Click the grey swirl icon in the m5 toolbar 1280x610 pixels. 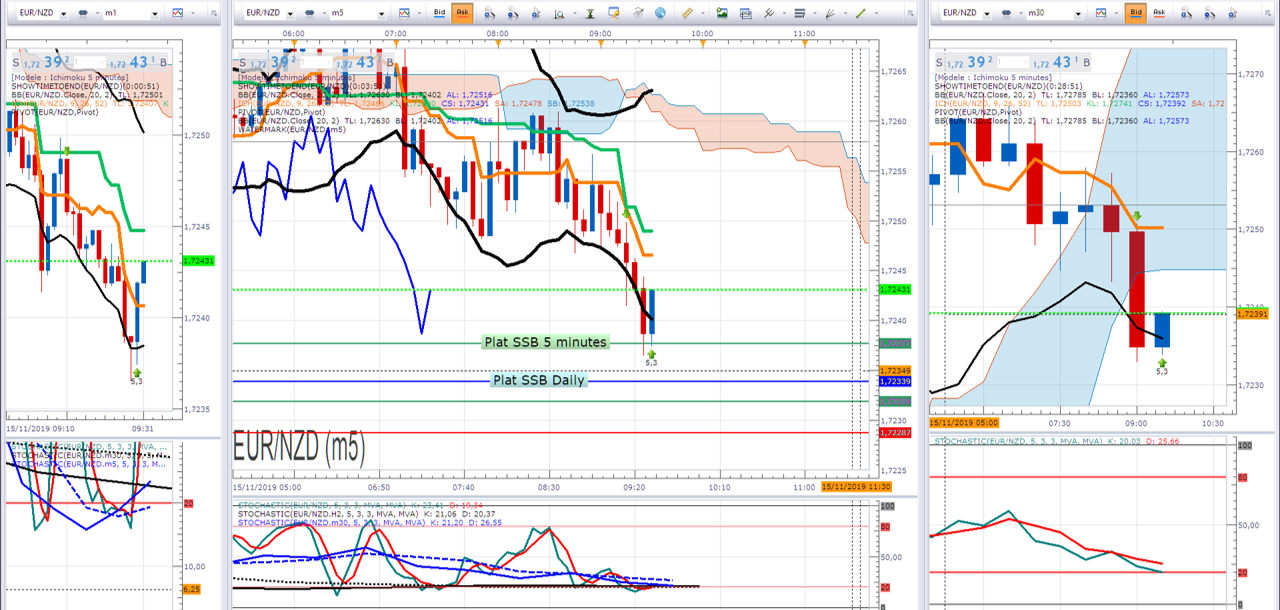click(x=638, y=13)
